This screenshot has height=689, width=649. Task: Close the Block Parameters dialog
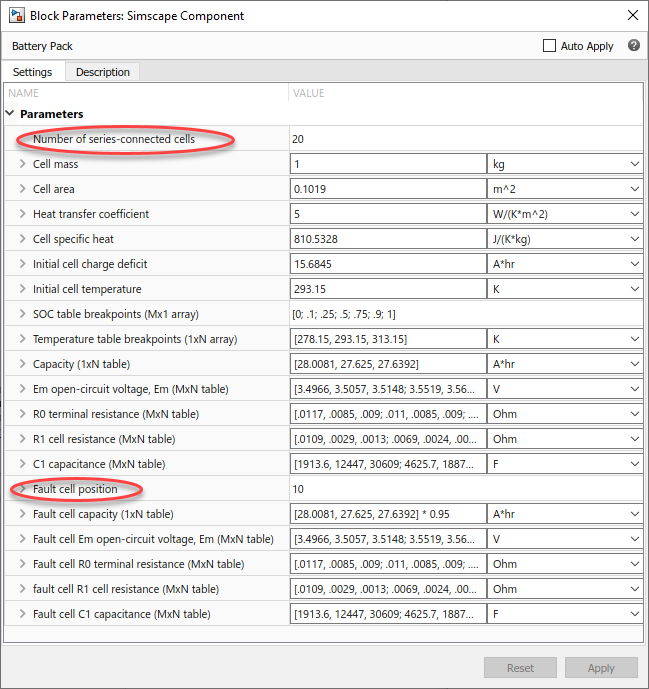(633, 15)
